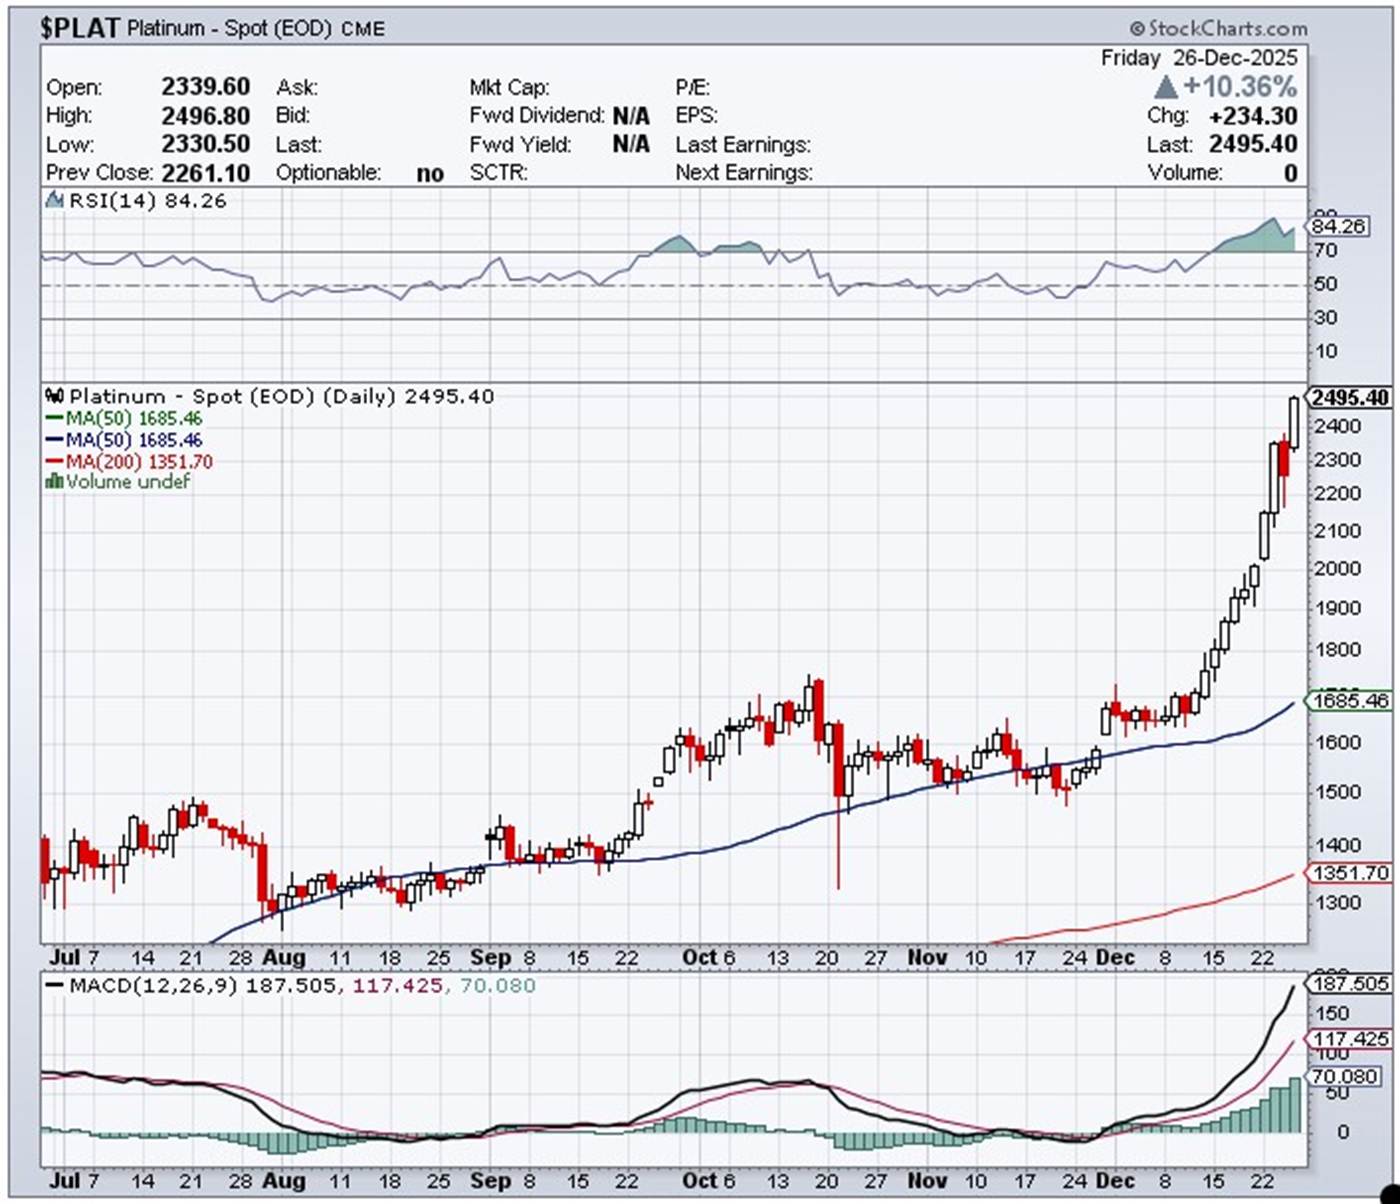Click the candlestick icon beside Platinum - Spot
Screen dimensions: 1400x1204
pyautogui.click(x=55, y=396)
